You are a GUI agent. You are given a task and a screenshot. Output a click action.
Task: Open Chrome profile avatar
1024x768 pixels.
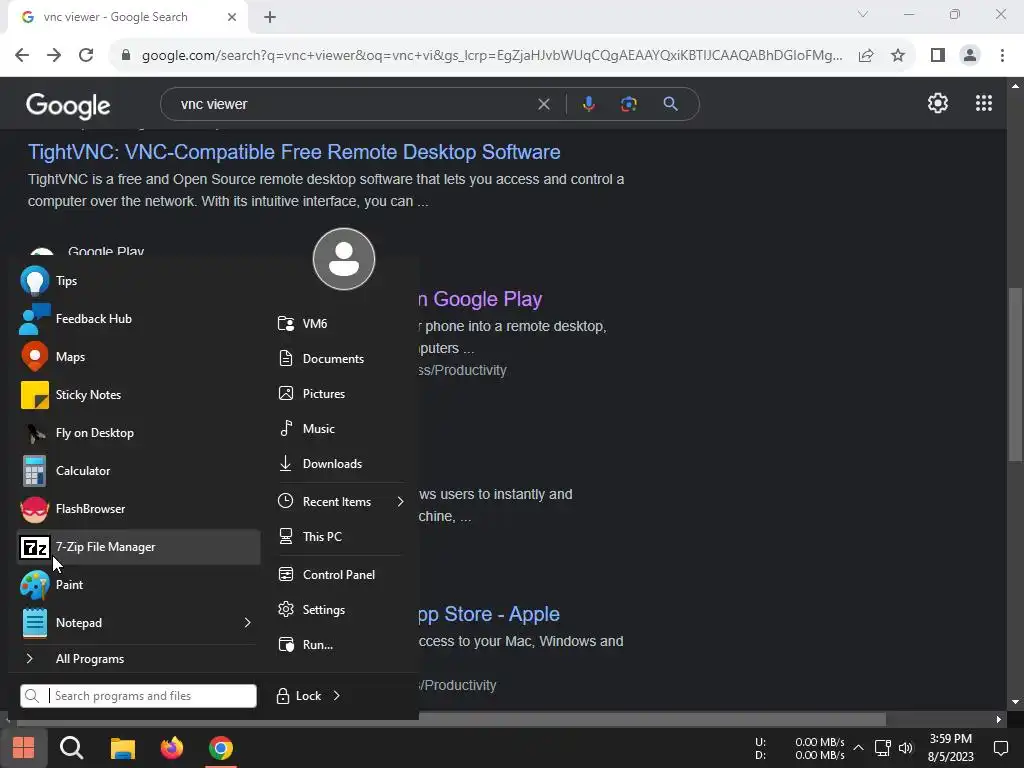click(x=970, y=56)
